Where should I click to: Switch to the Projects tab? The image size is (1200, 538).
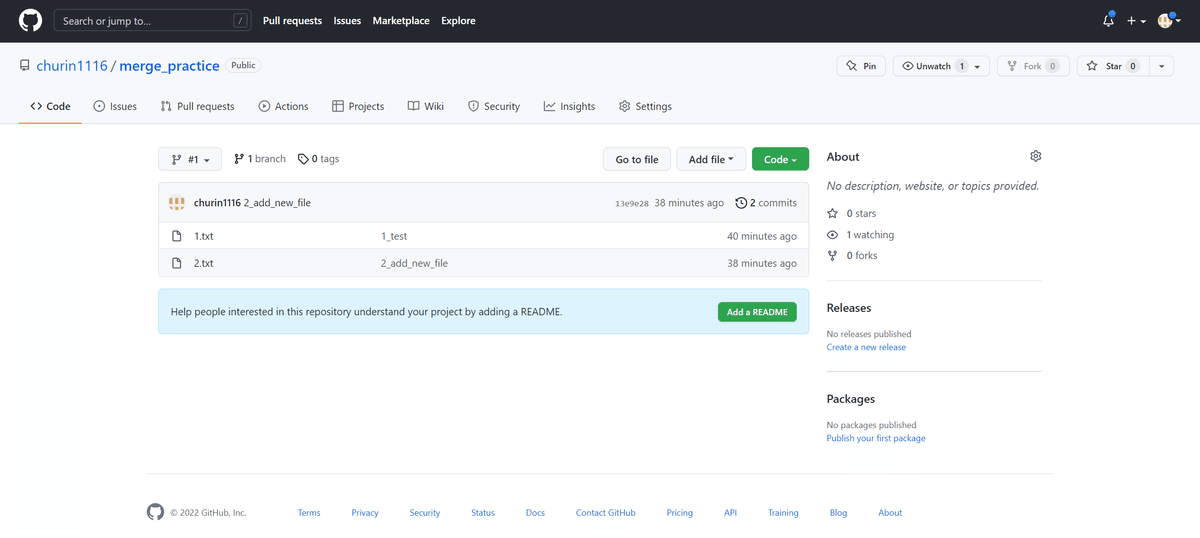click(x=358, y=106)
